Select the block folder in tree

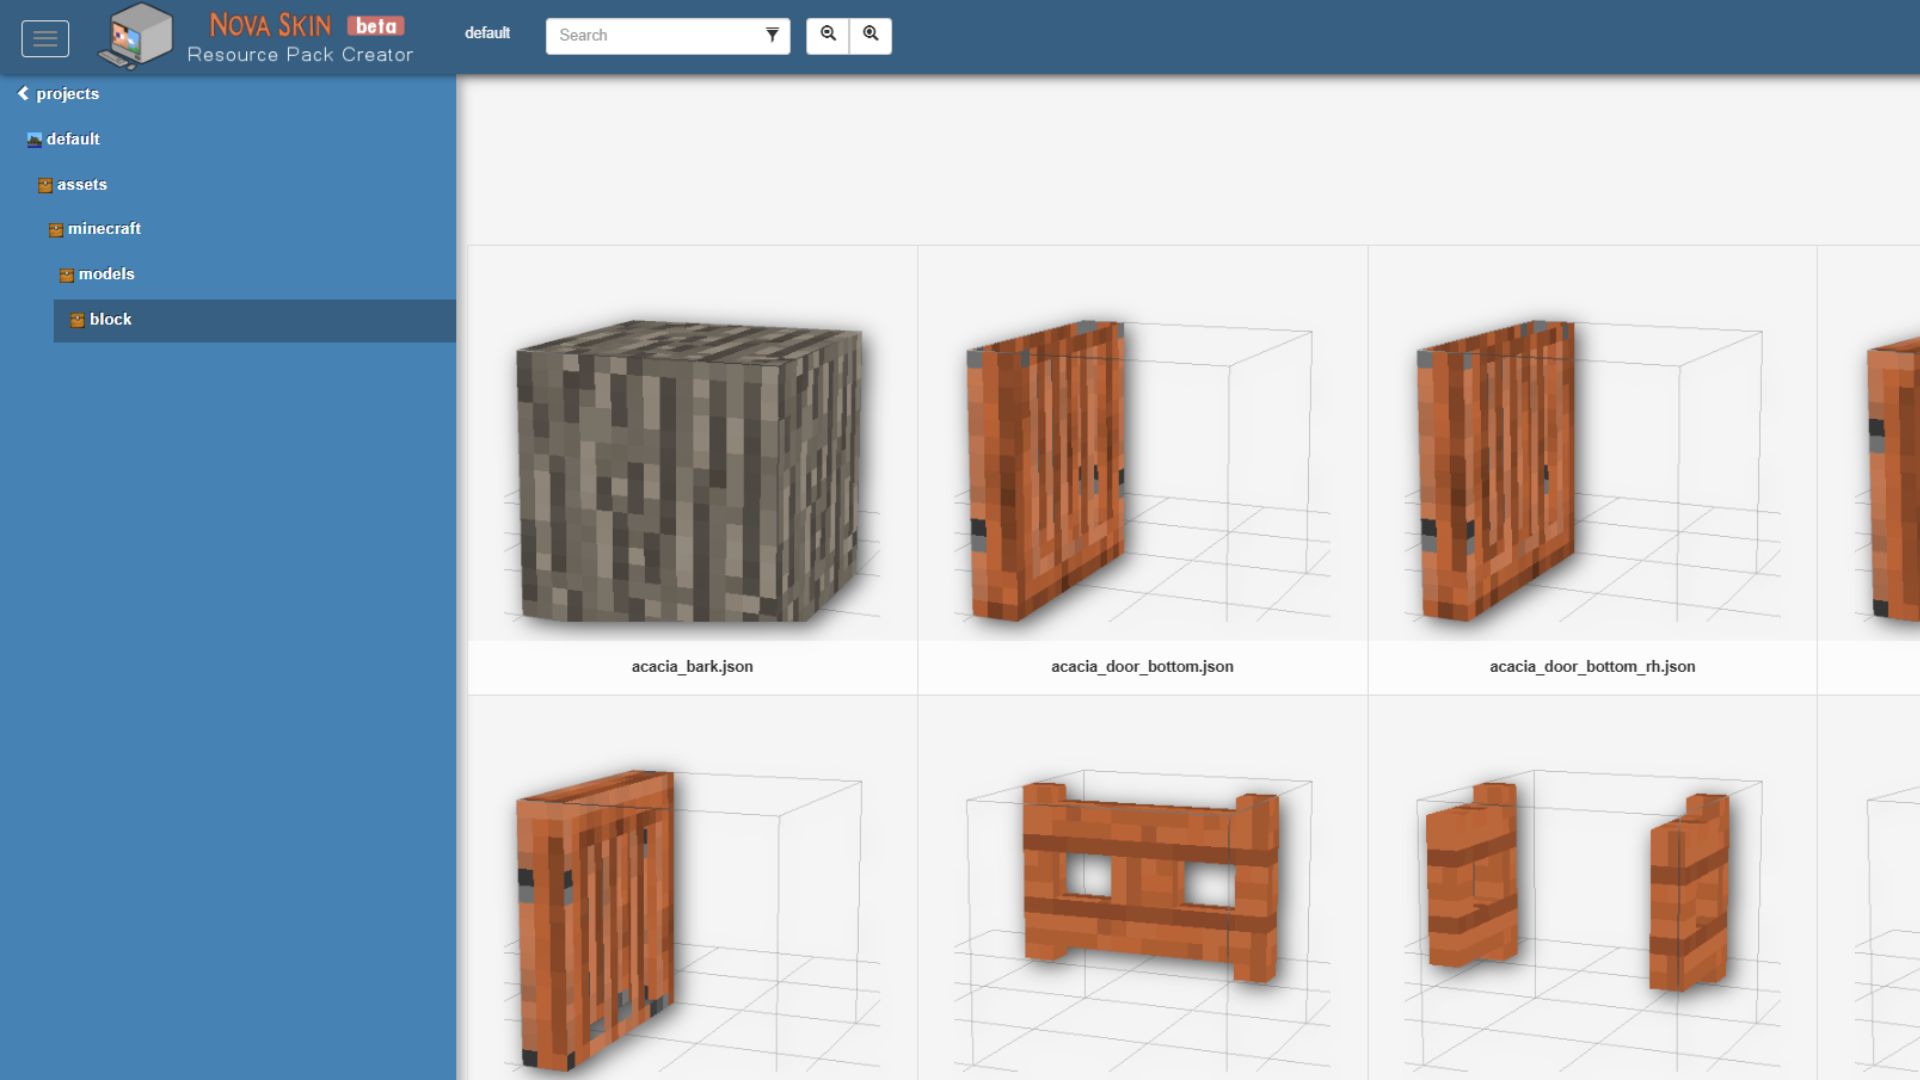[110, 319]
